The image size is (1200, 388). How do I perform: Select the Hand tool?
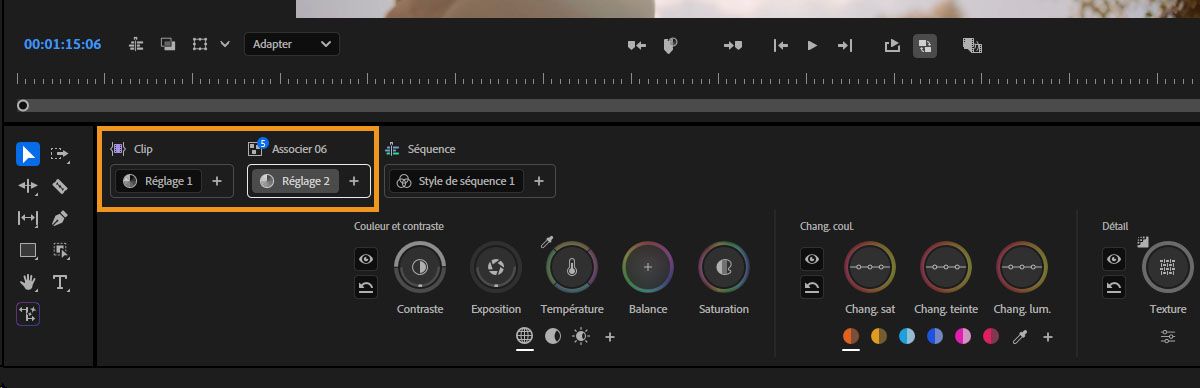[28, 282]
